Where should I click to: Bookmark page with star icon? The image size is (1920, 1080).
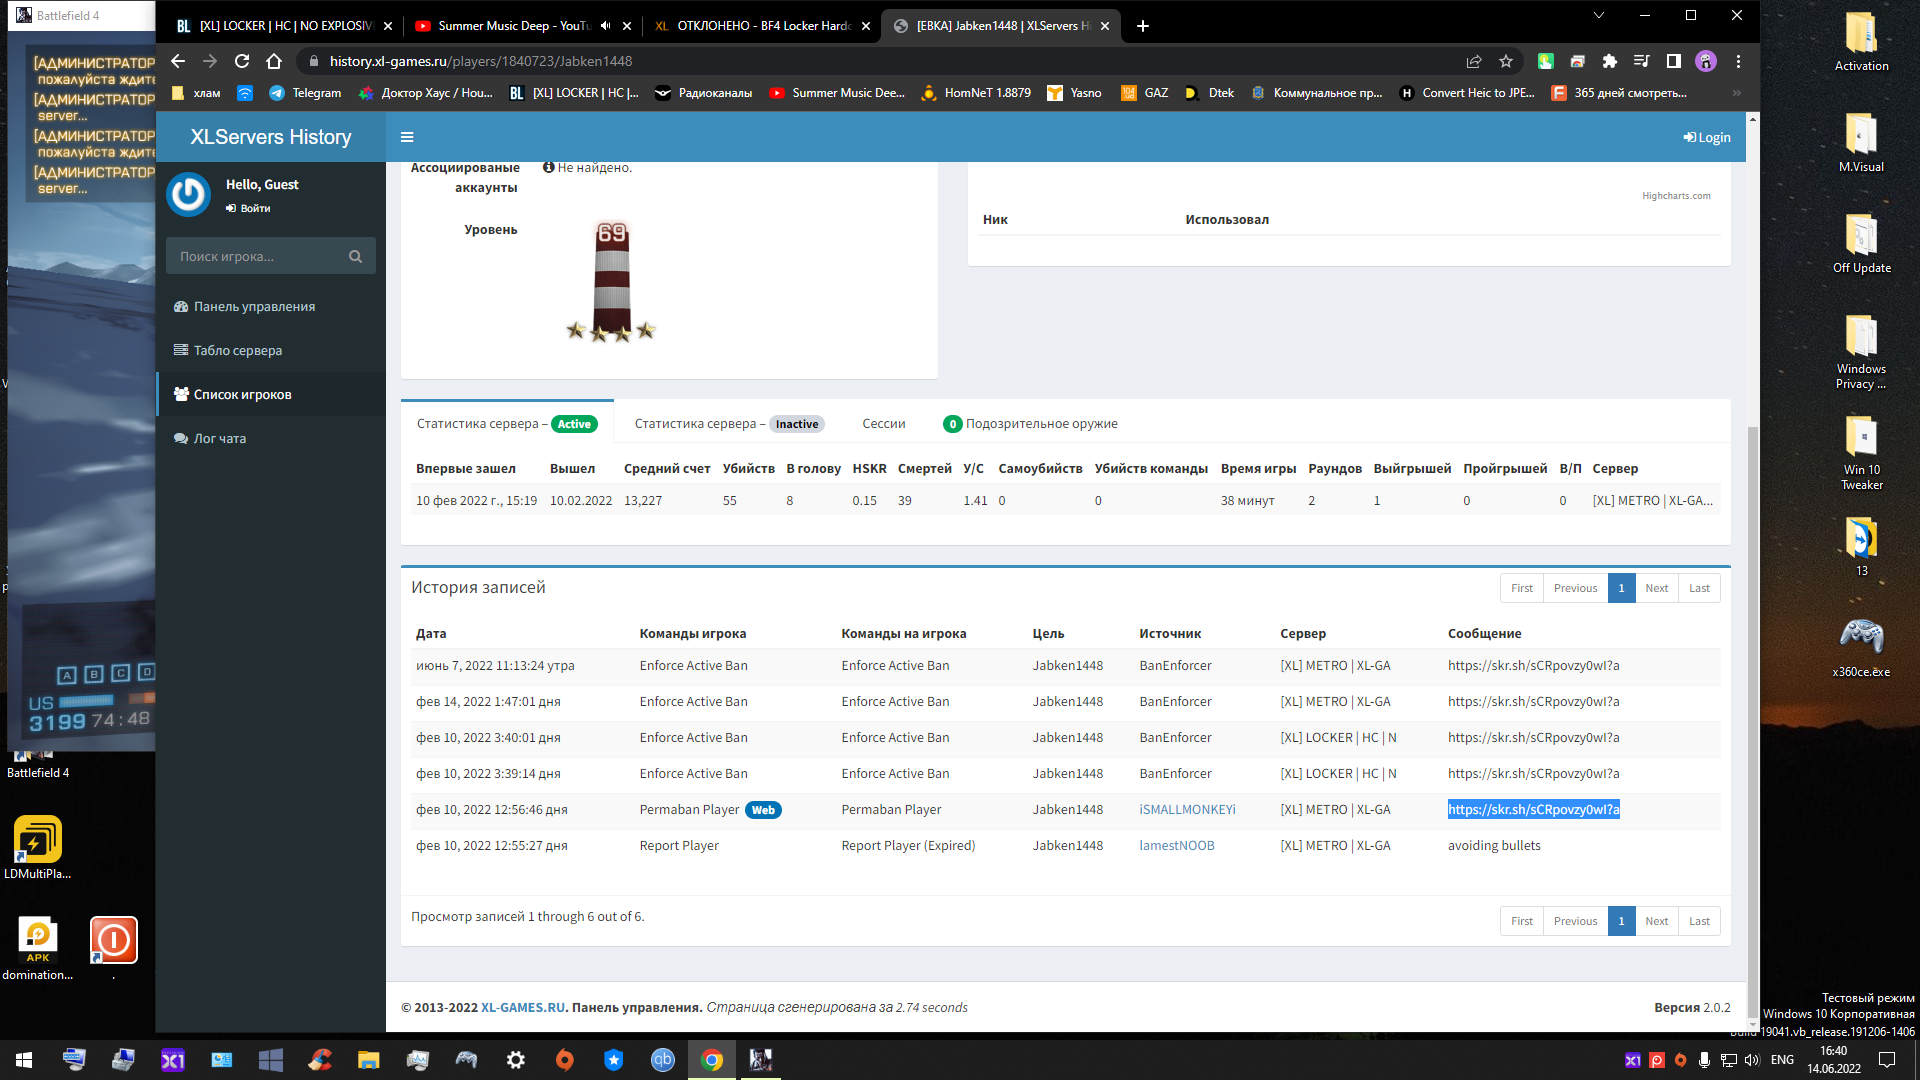(x=1506, y=61)
